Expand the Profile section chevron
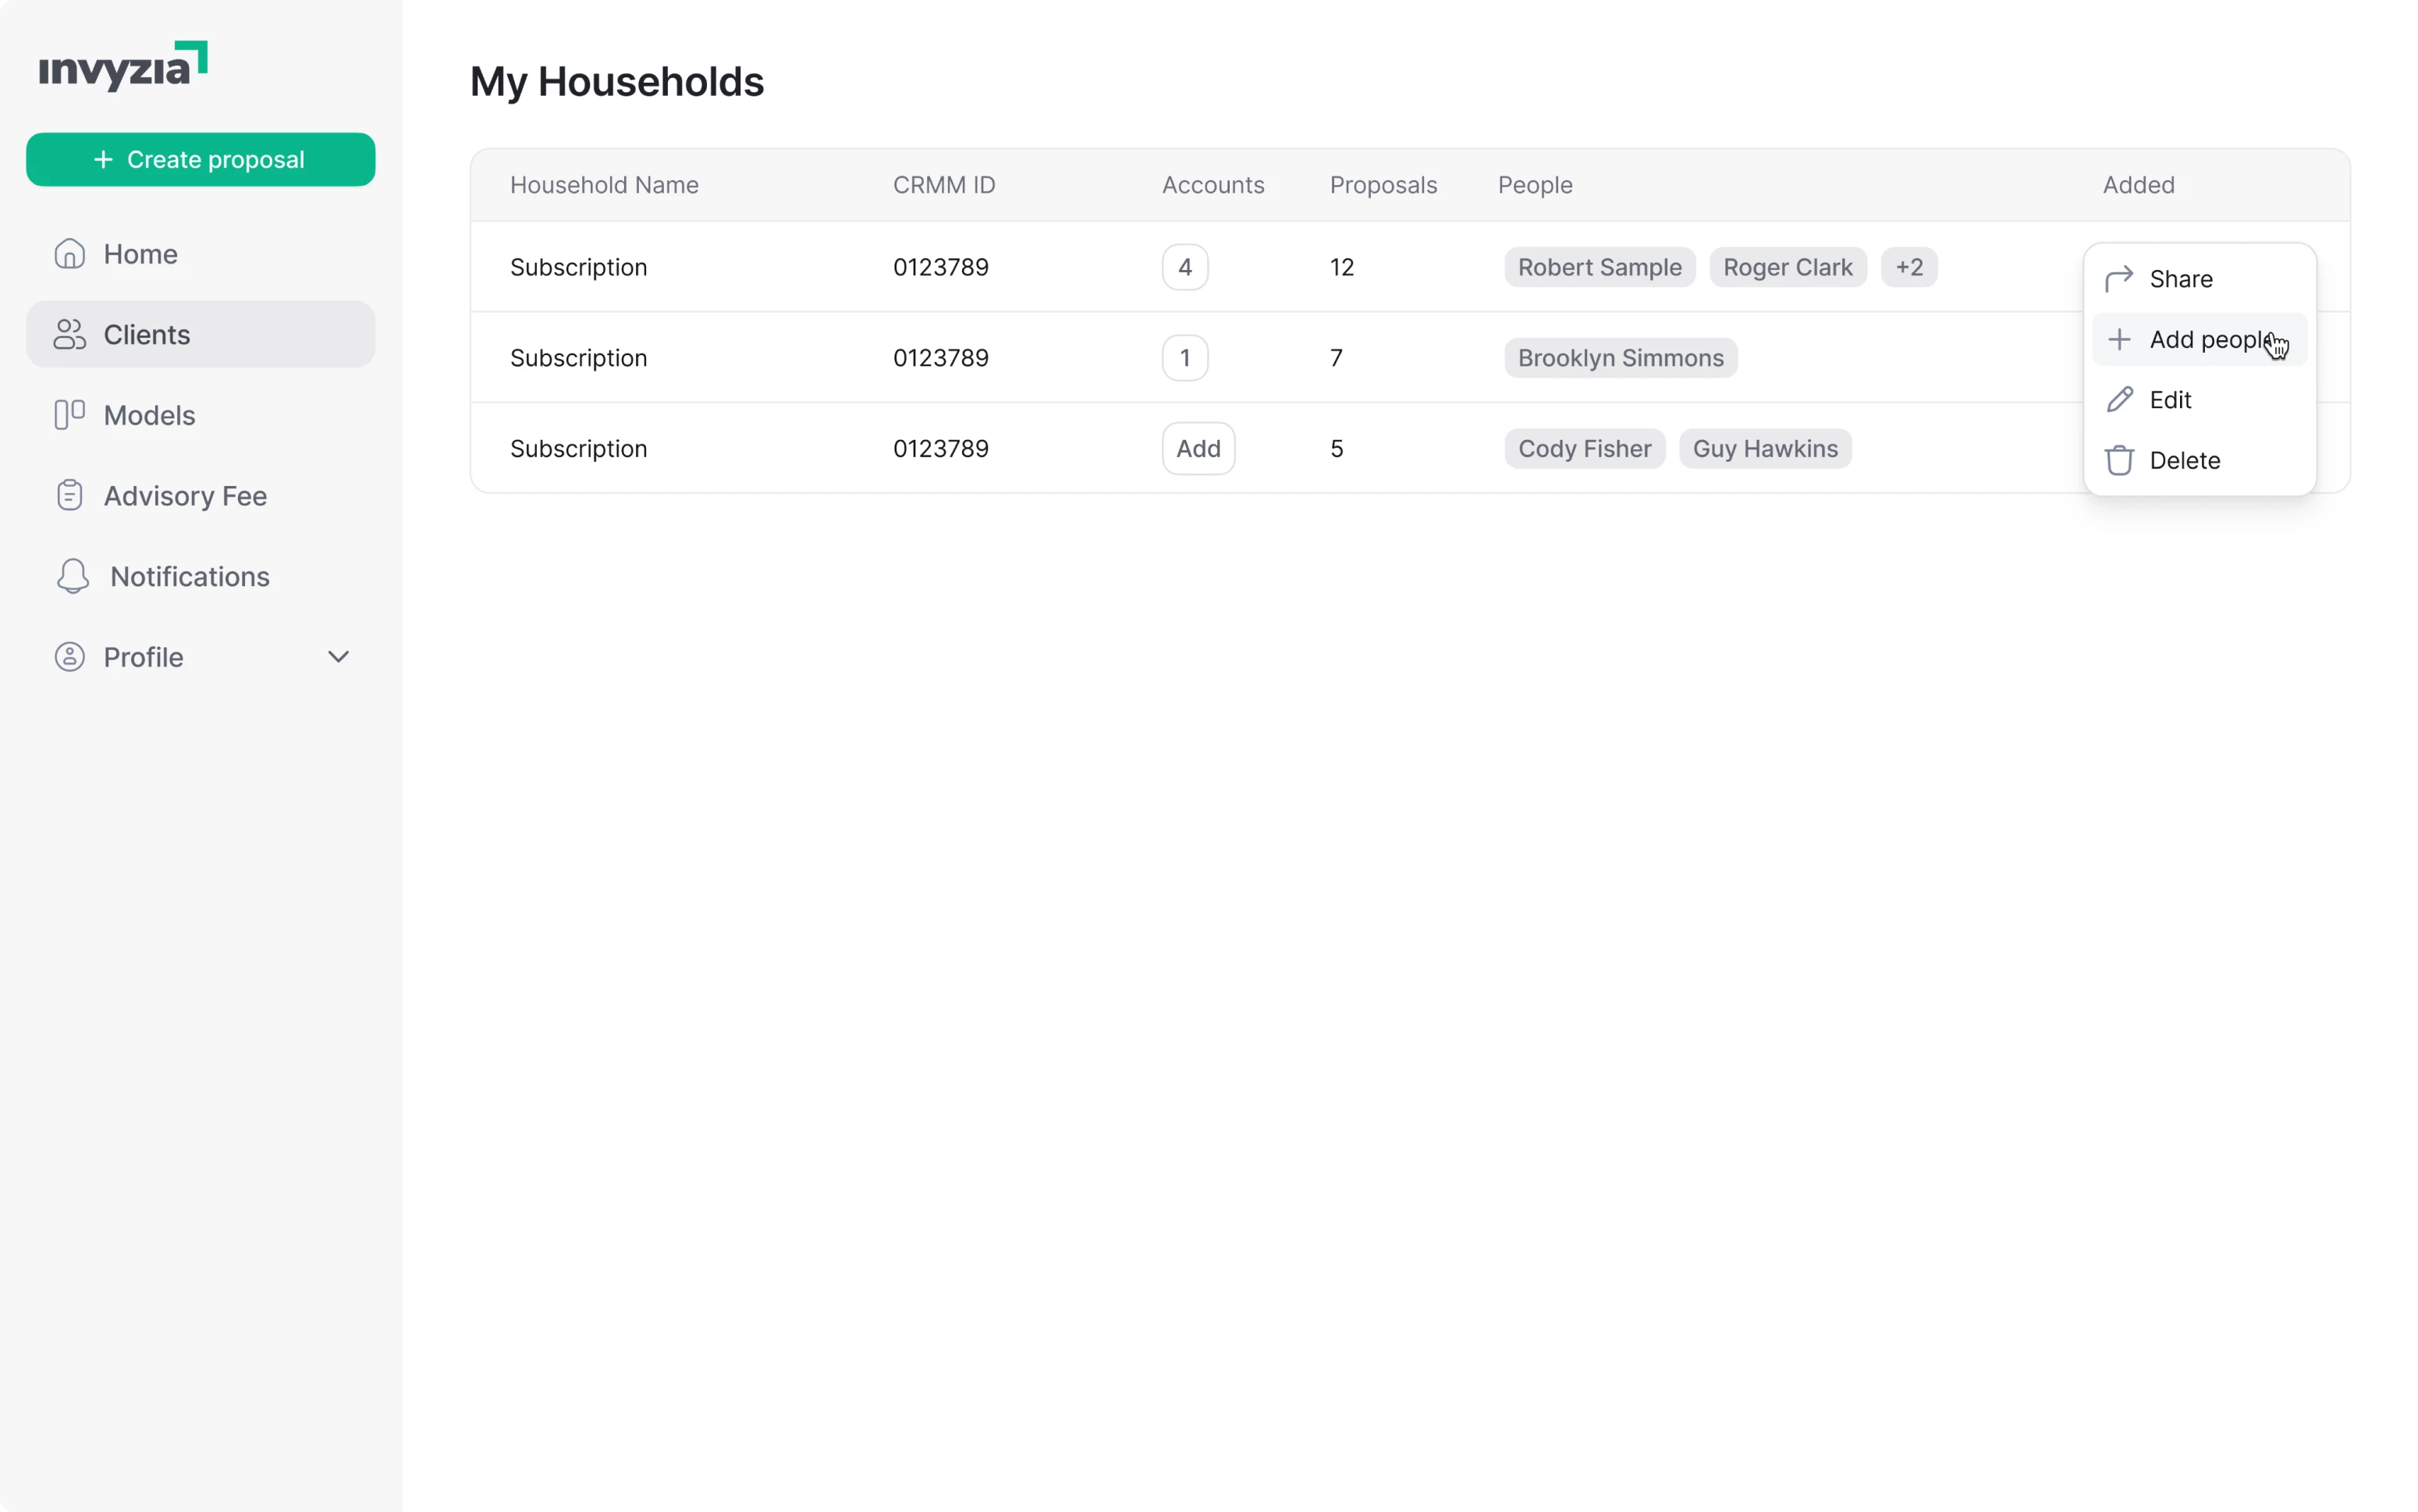2418x1512 pixels. (339, 657)
